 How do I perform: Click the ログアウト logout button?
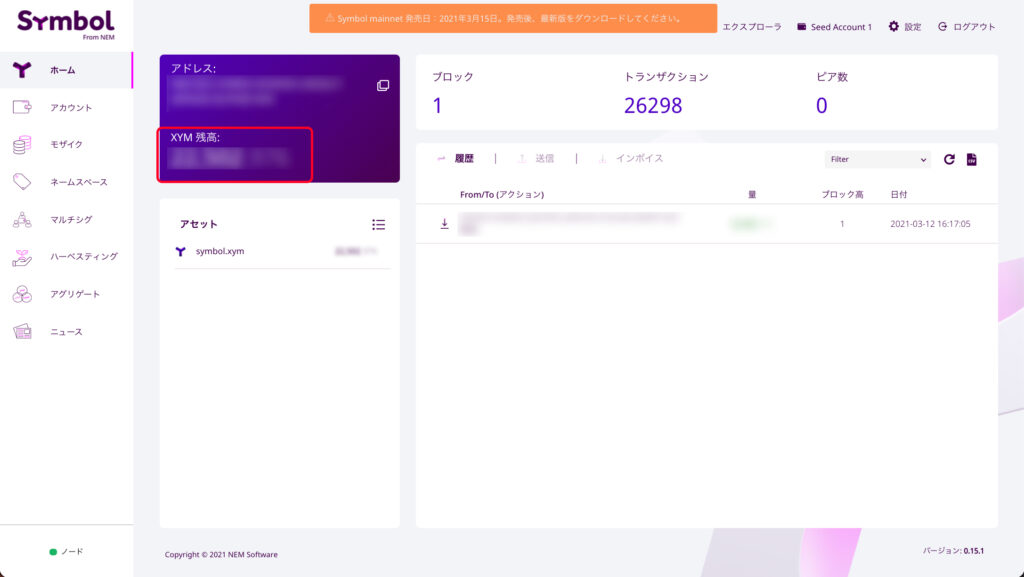pyautogui.click(x=967, y=27)
